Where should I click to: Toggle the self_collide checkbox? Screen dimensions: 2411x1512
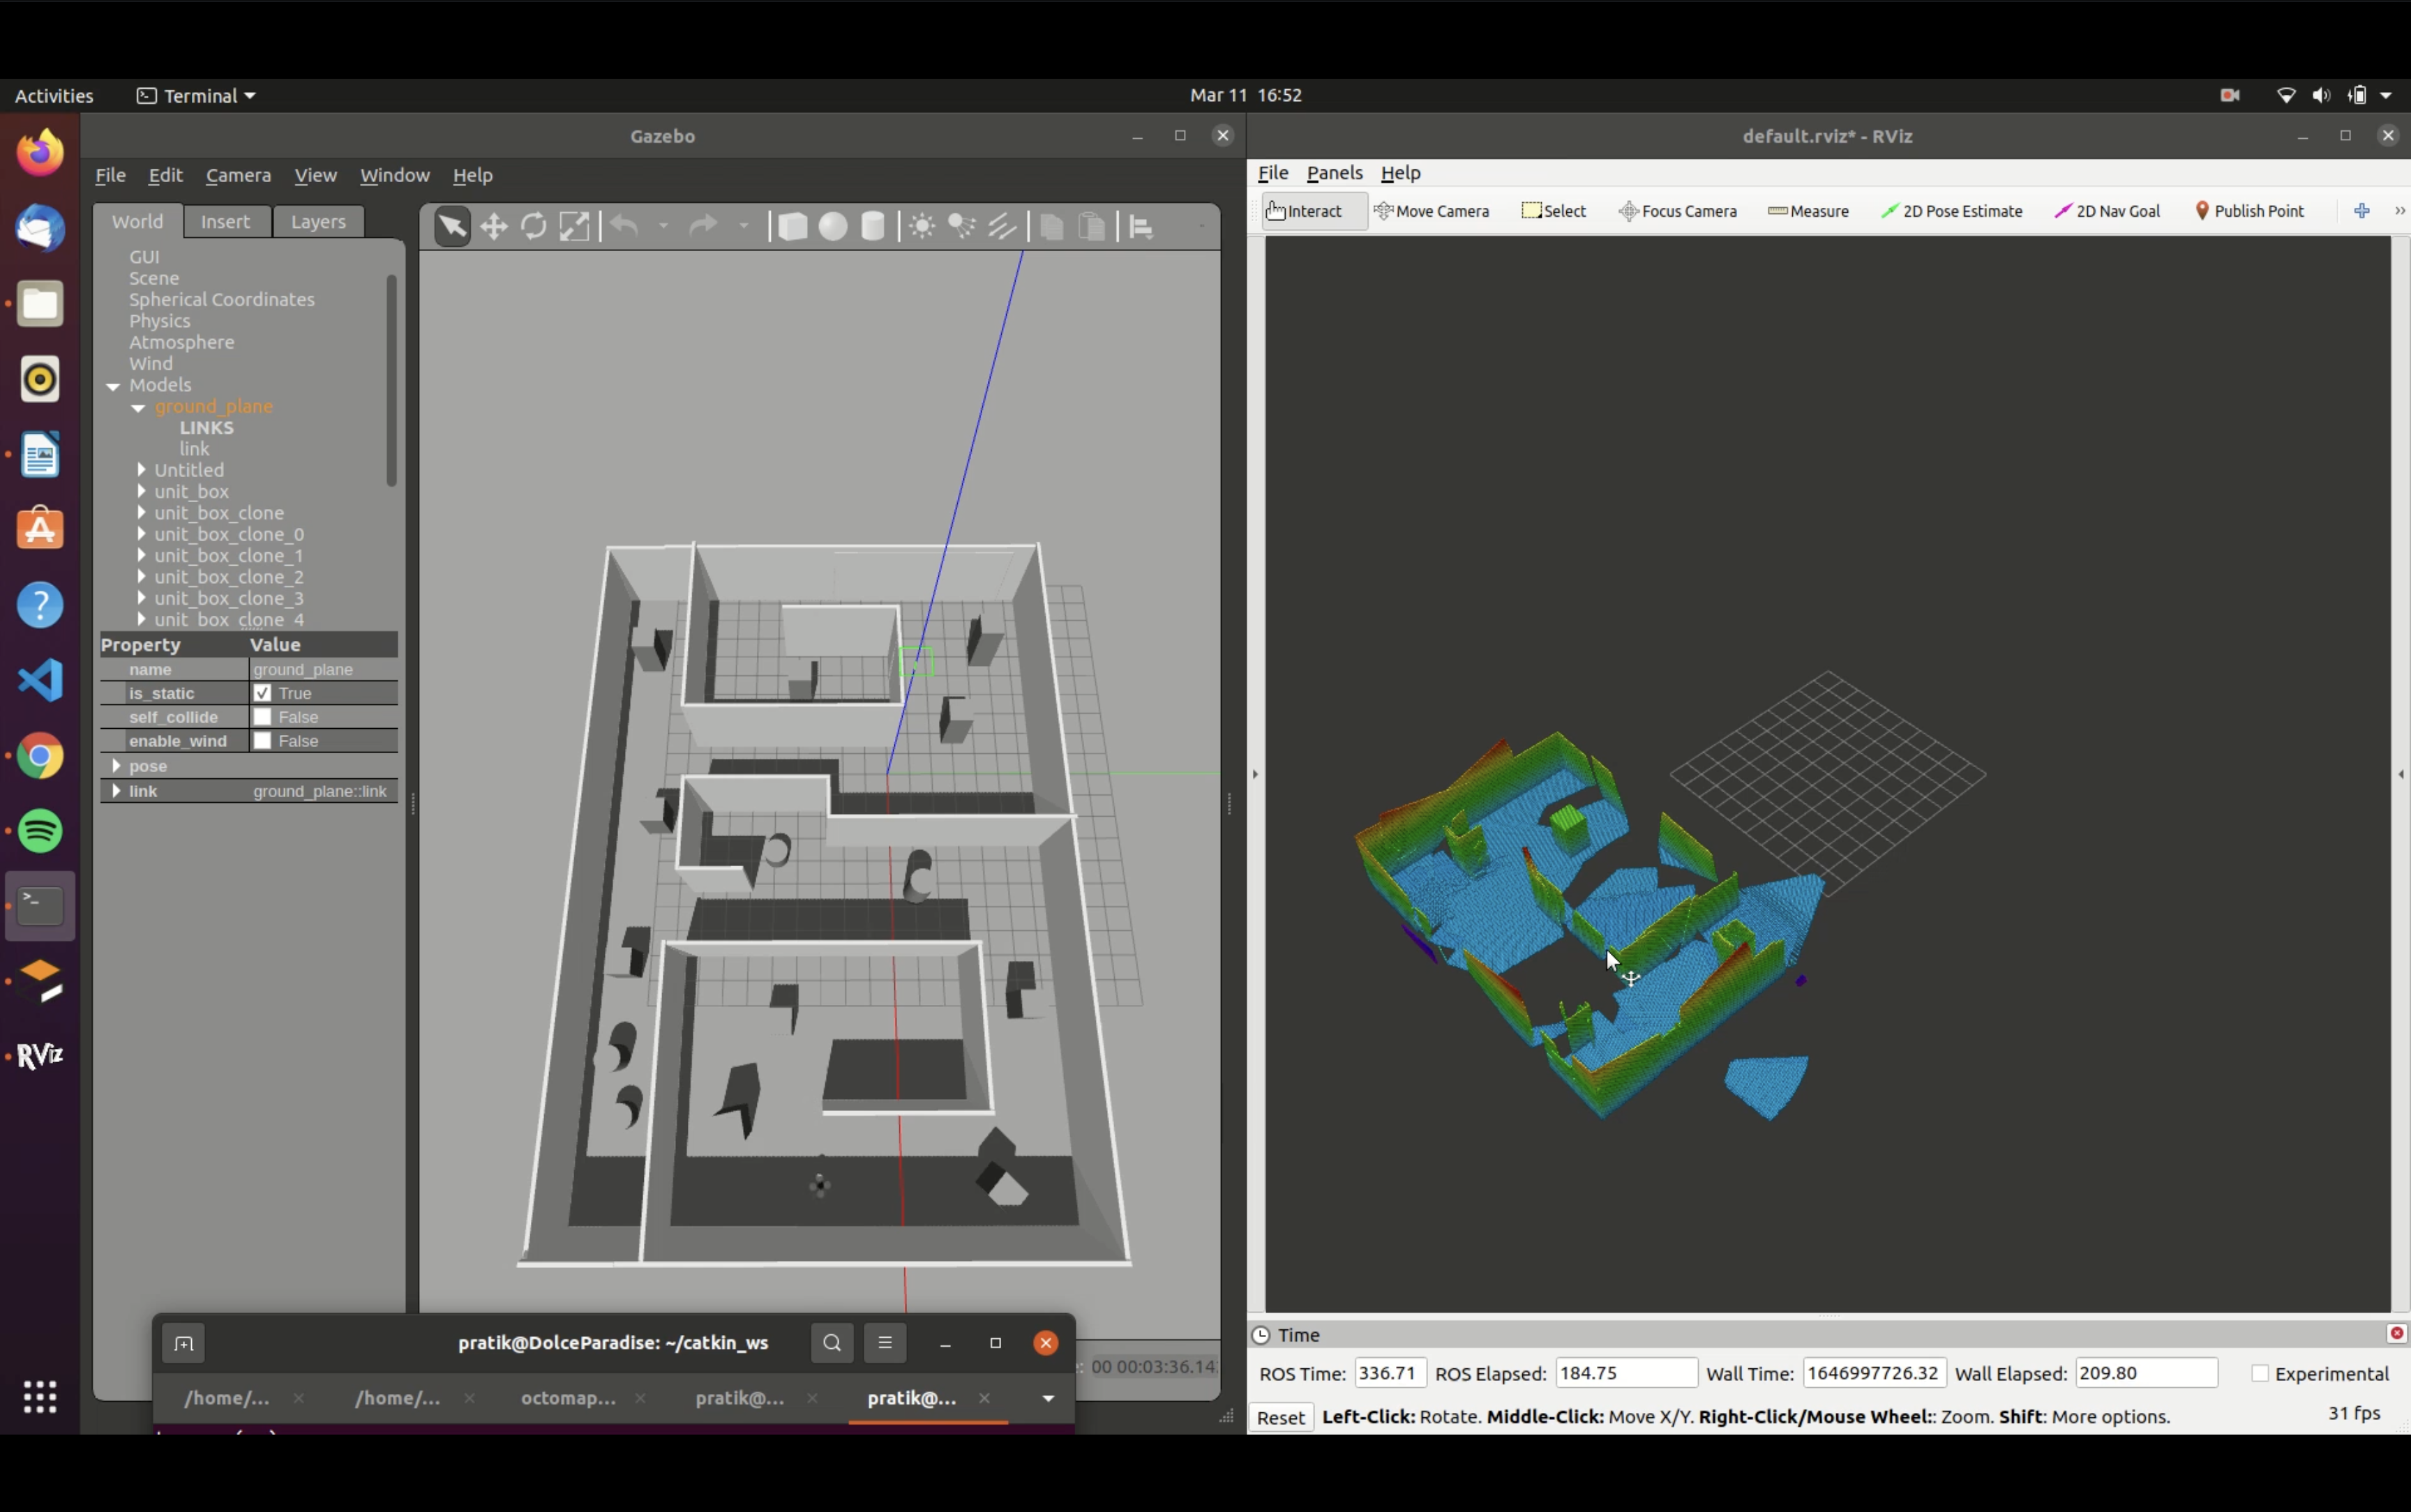[262, 717]
